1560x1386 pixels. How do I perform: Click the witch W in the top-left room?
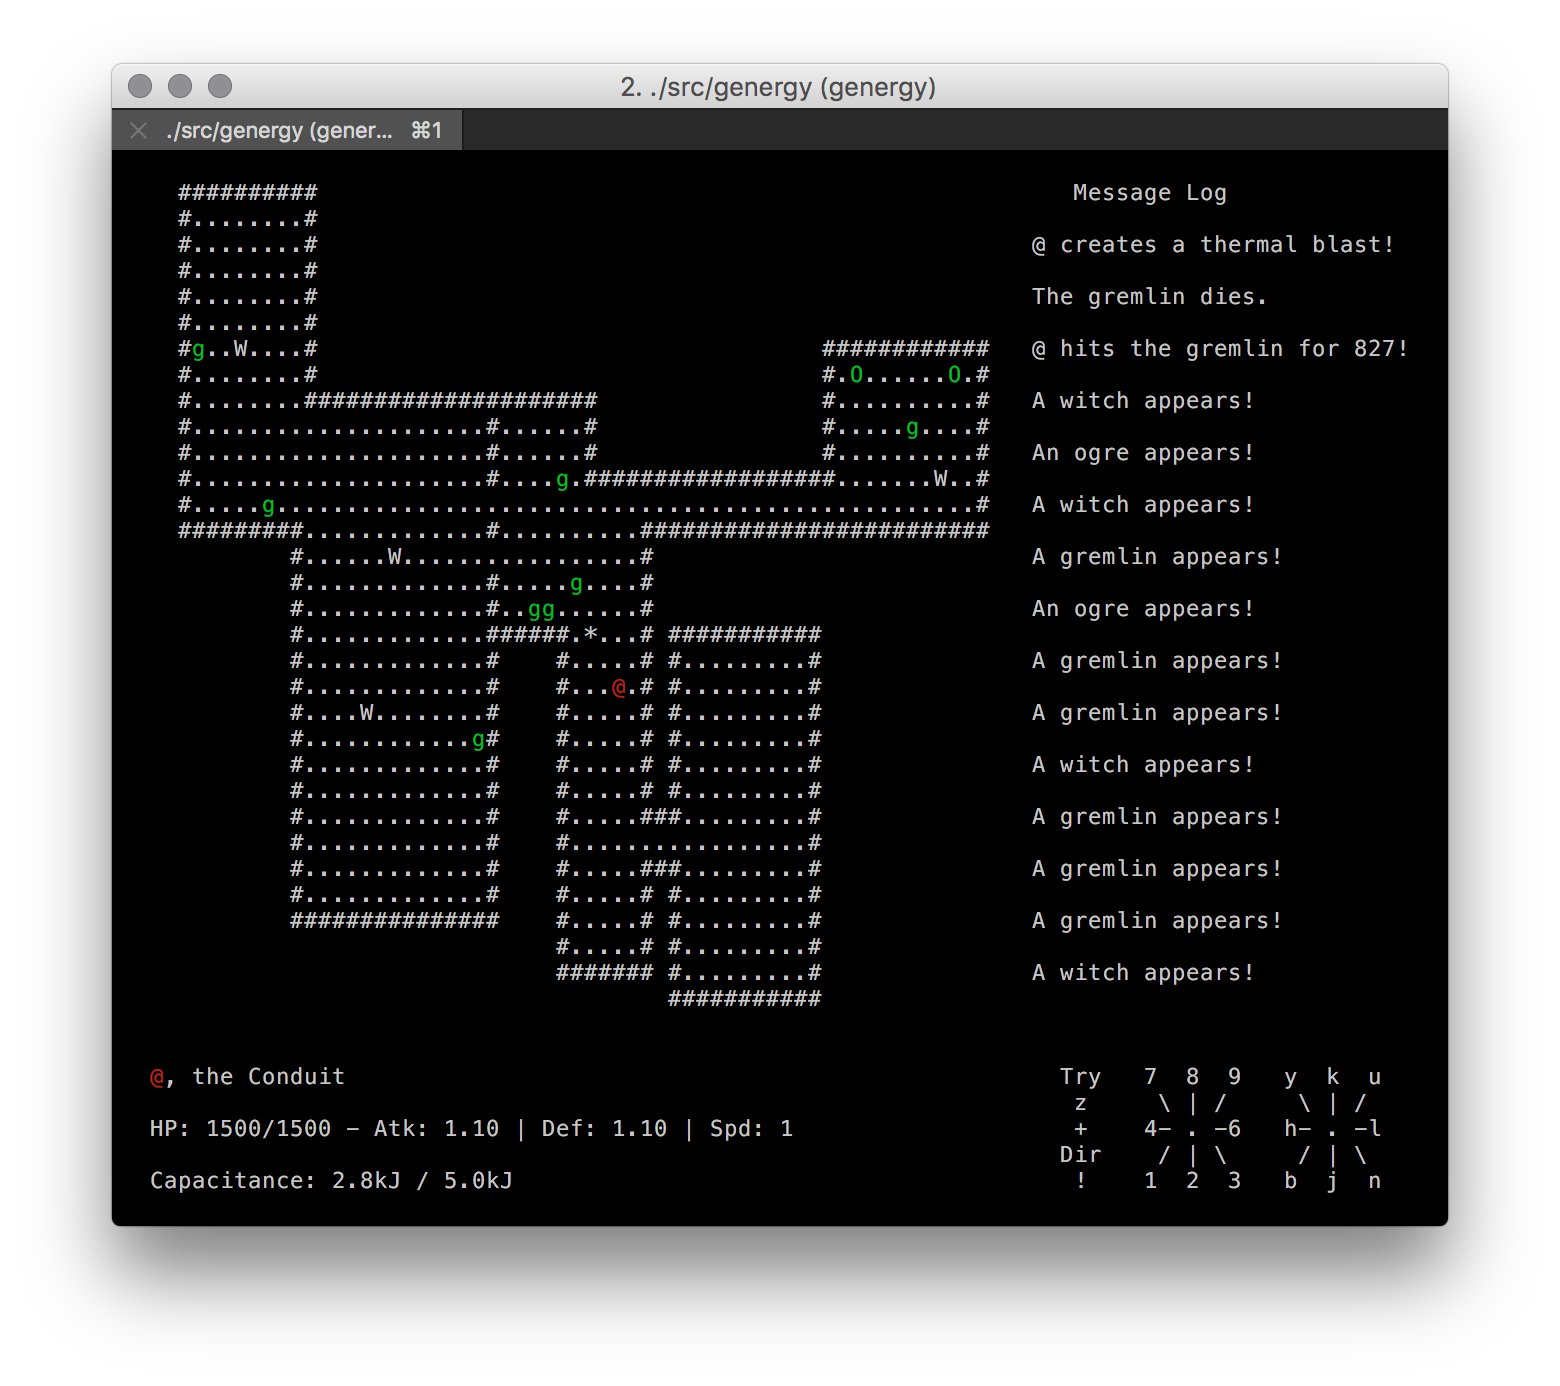click(x=241, y=349)
